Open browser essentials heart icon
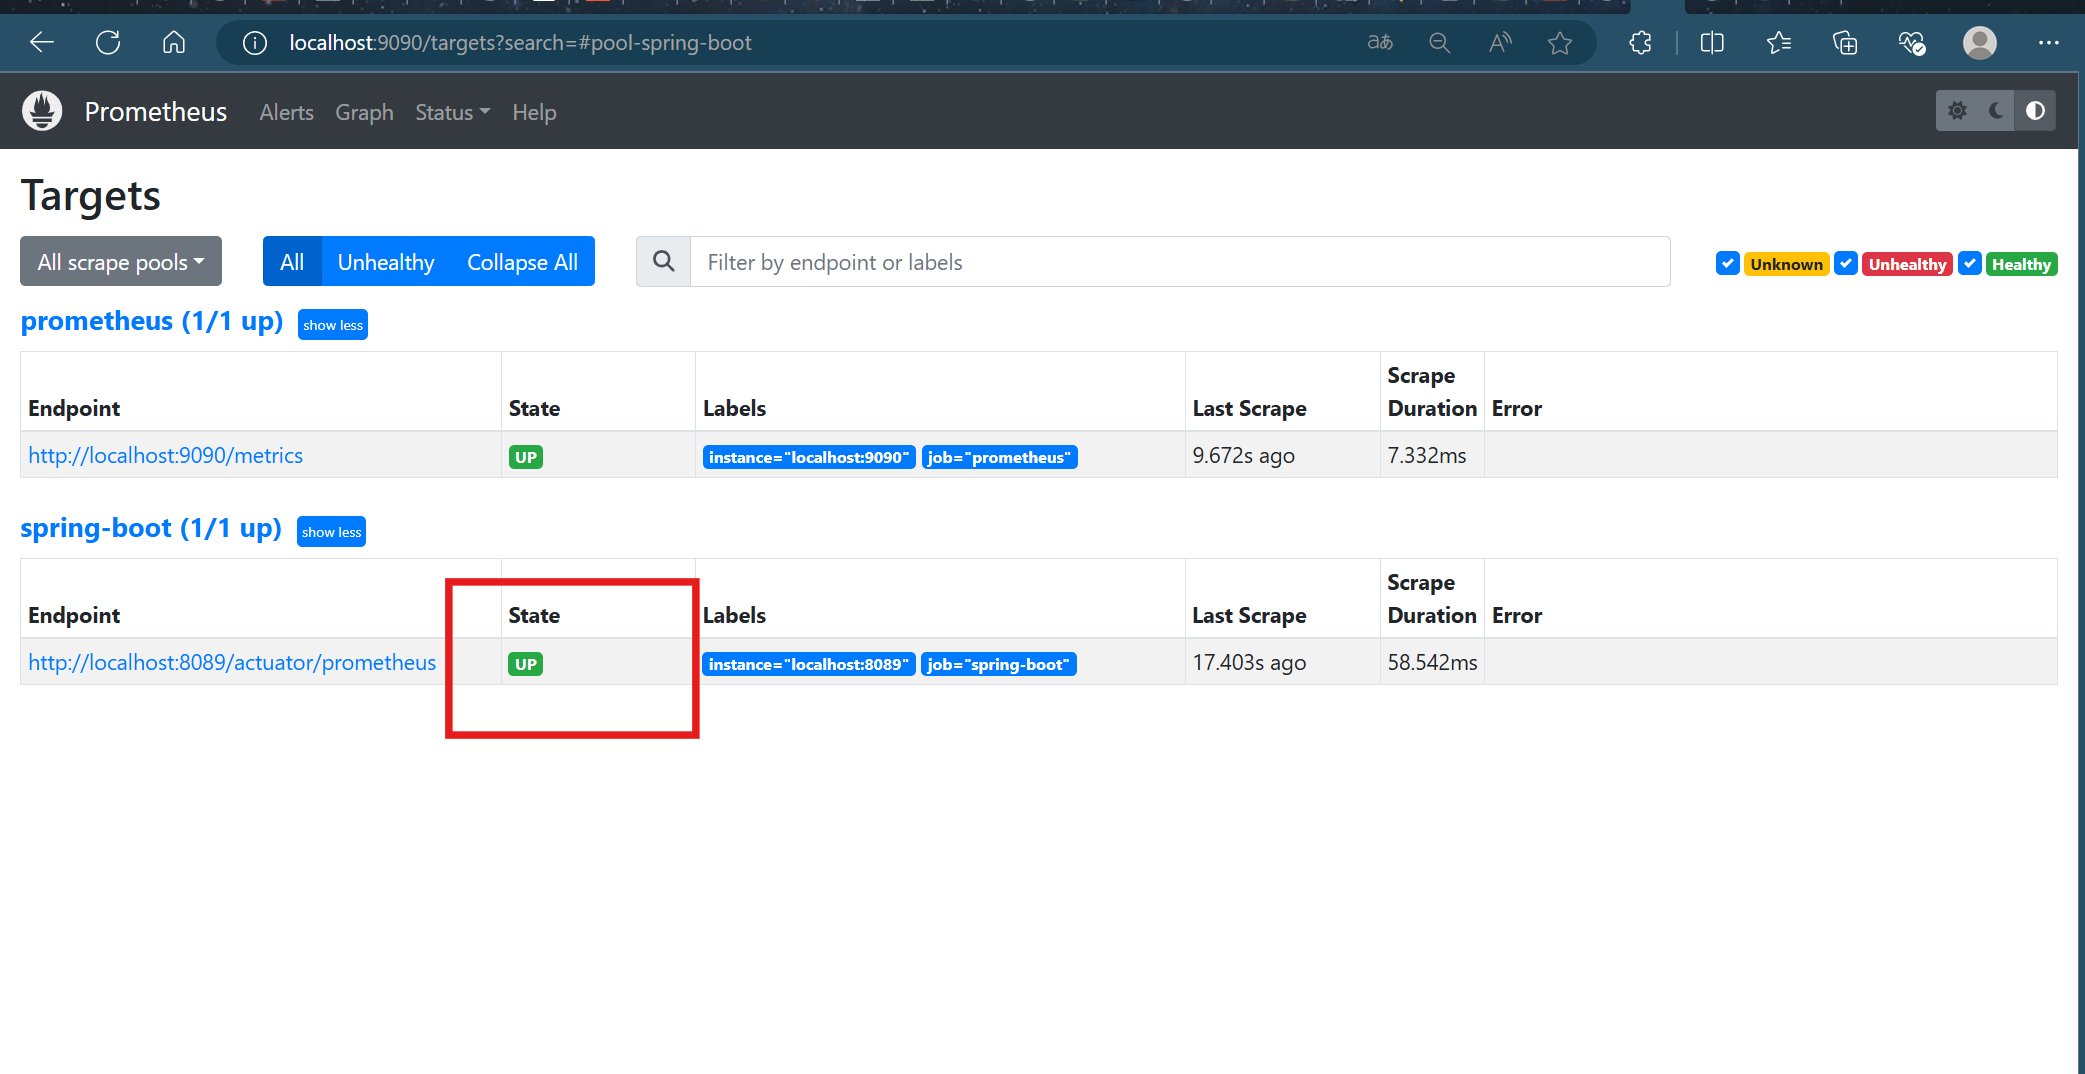The image size is (2085, 1074). click(1912, 42)
